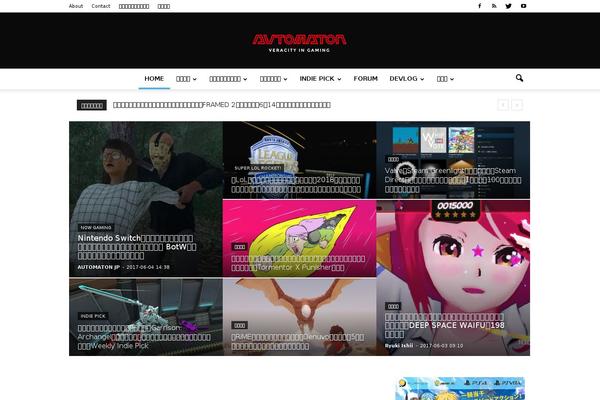
Task: Open the Facebook page icon
Action: coord(479,6)
